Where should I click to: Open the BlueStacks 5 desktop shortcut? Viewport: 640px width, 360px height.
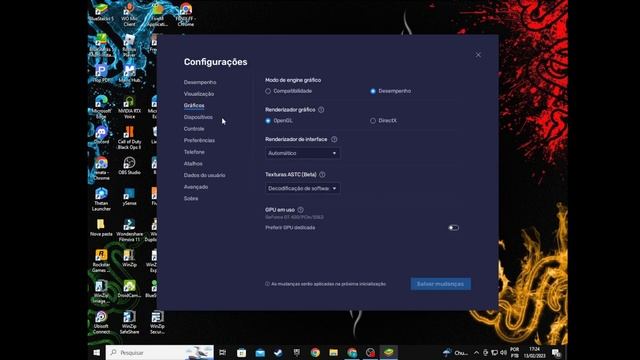tap(101, 12)
